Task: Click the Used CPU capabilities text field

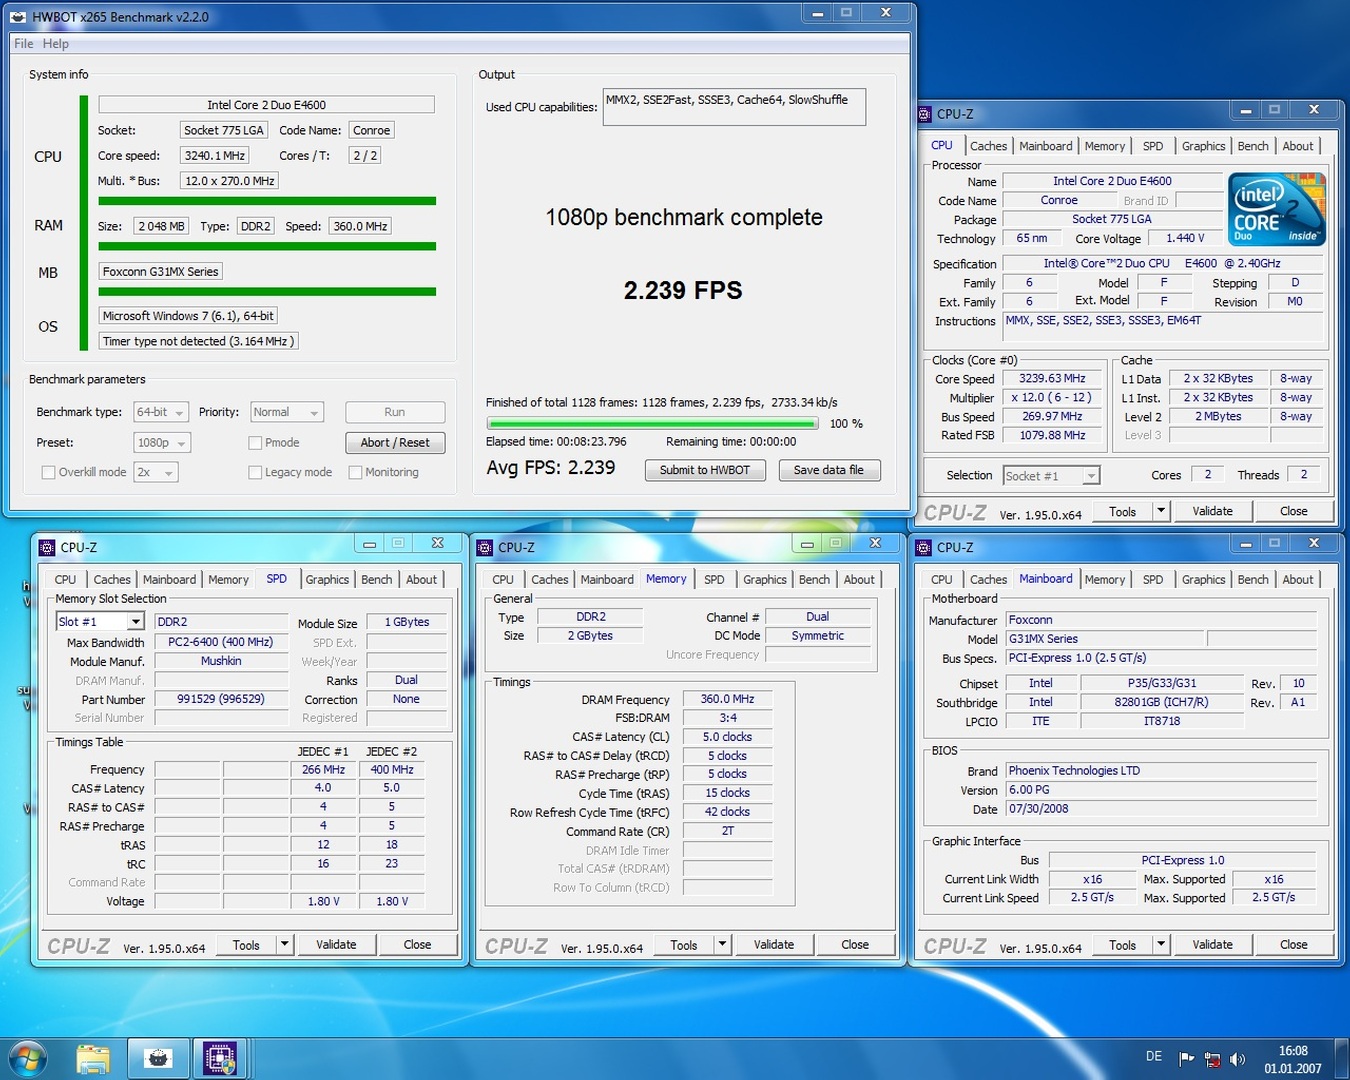Action: pyautogui.click(x=735, y=107)
